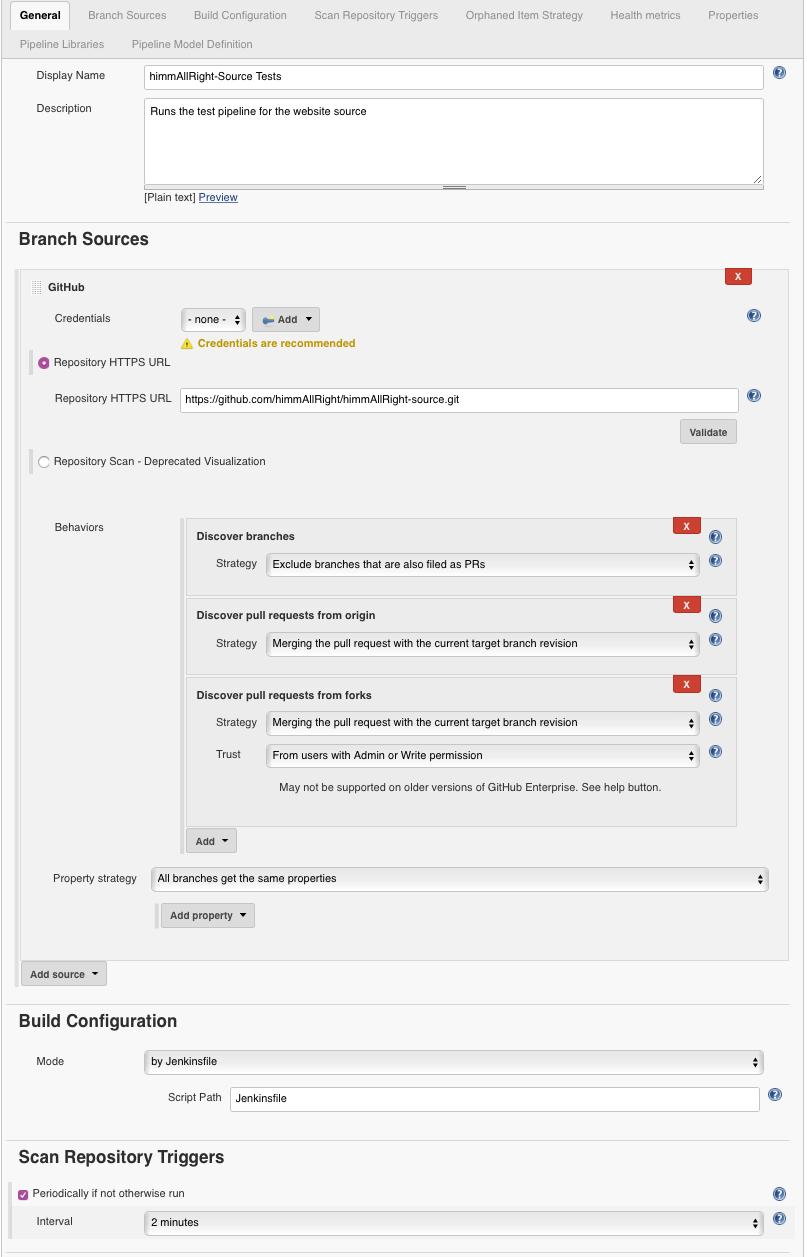Remove the Discover branches behavior
807x1257 pixels.
(686, 526)
